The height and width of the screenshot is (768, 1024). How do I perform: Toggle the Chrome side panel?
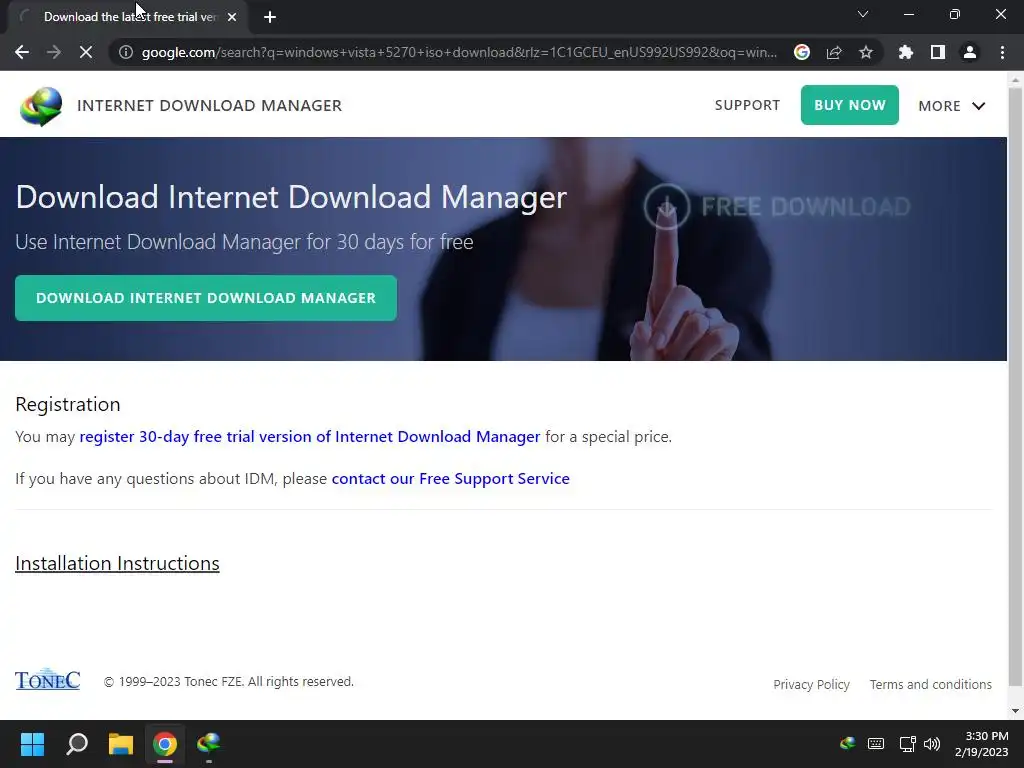click(x=938, y=52)
